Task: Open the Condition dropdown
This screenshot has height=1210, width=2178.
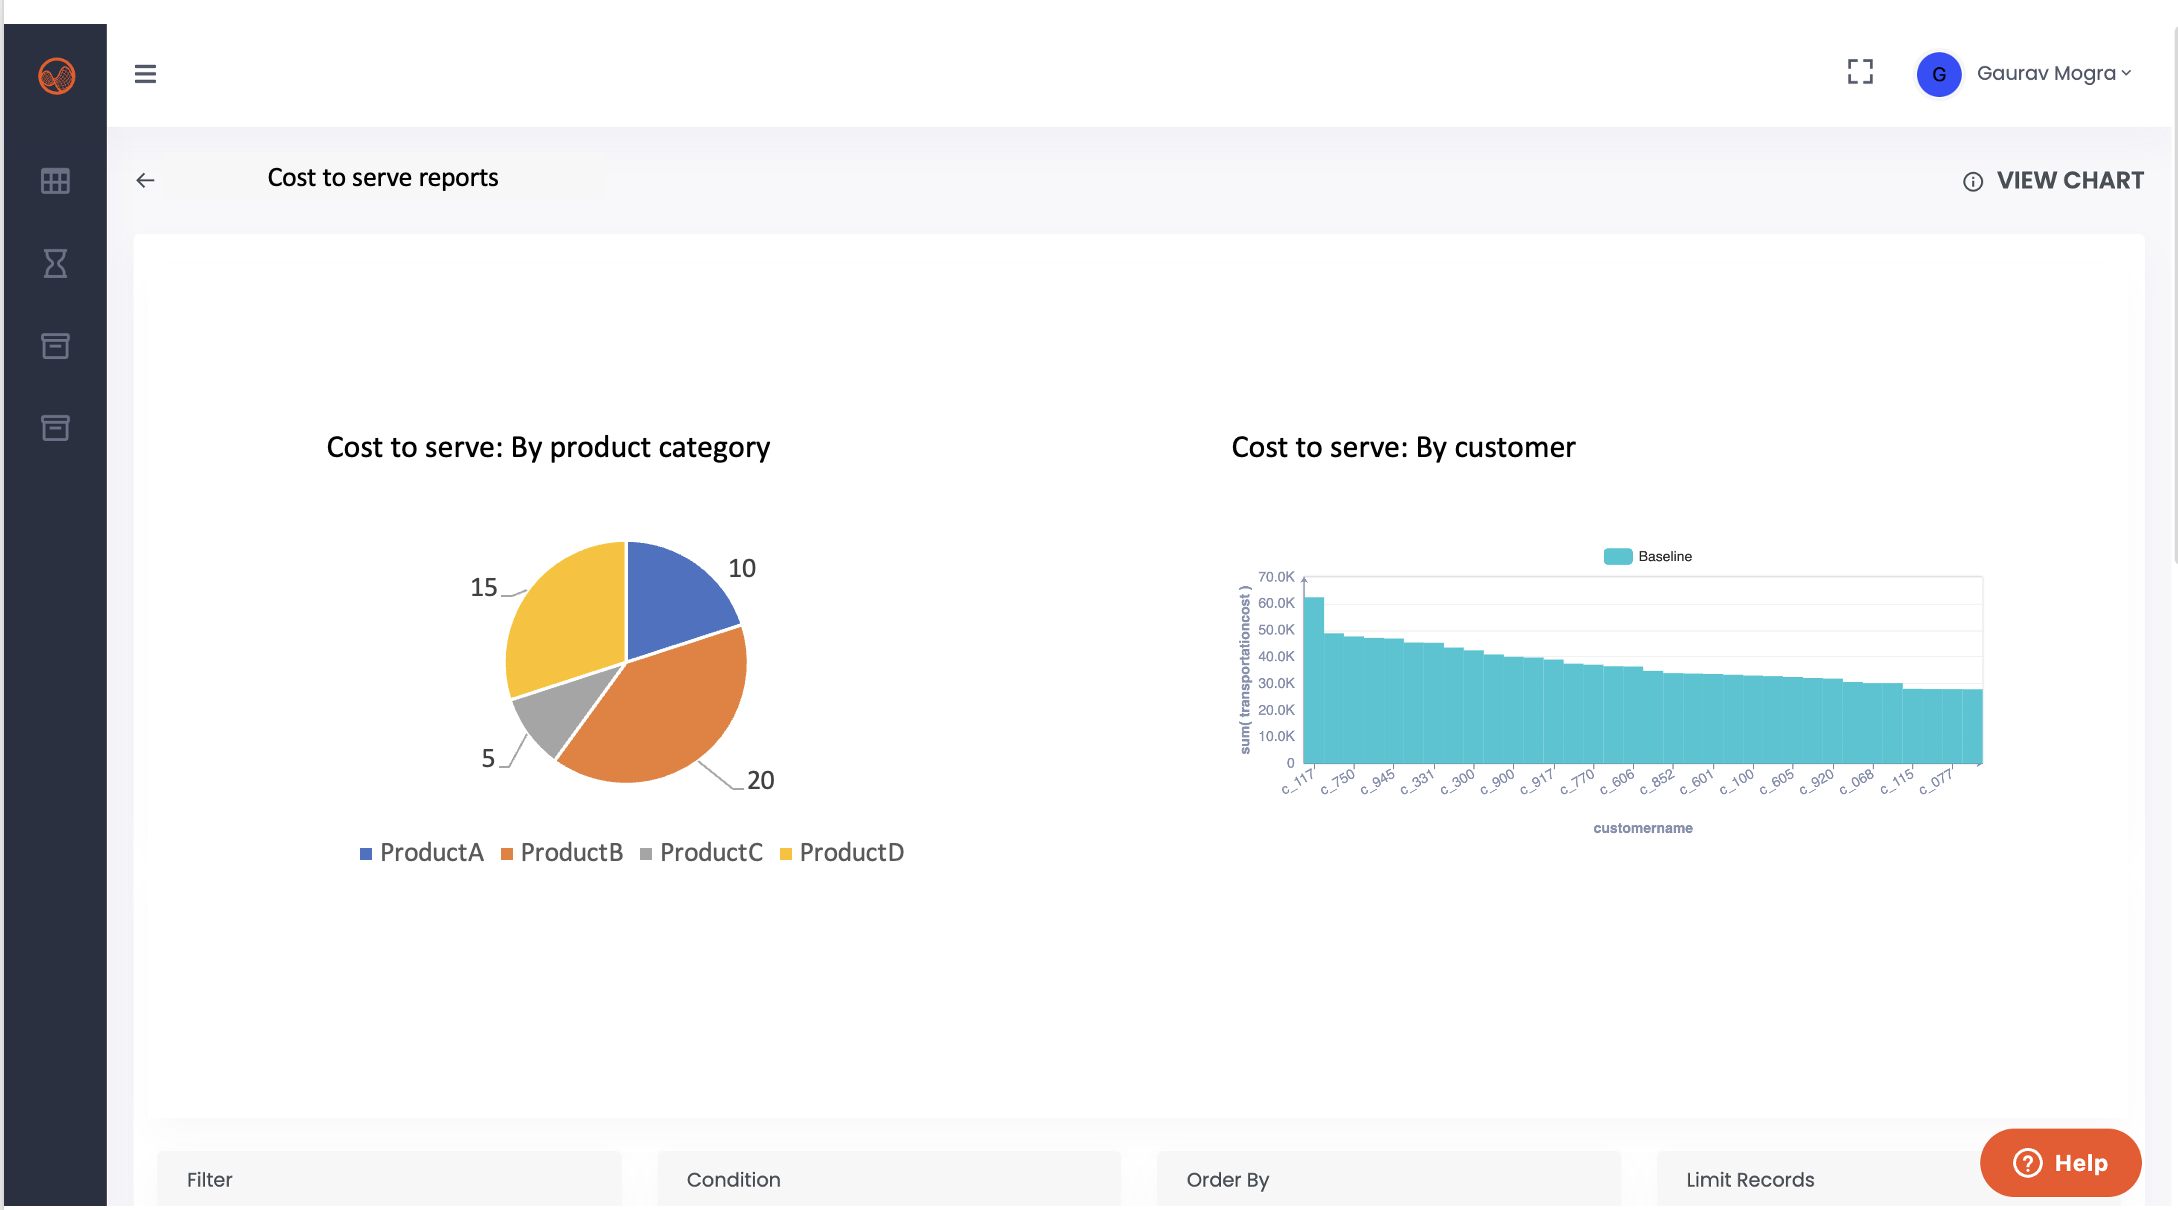Action: click(888, 1179)
